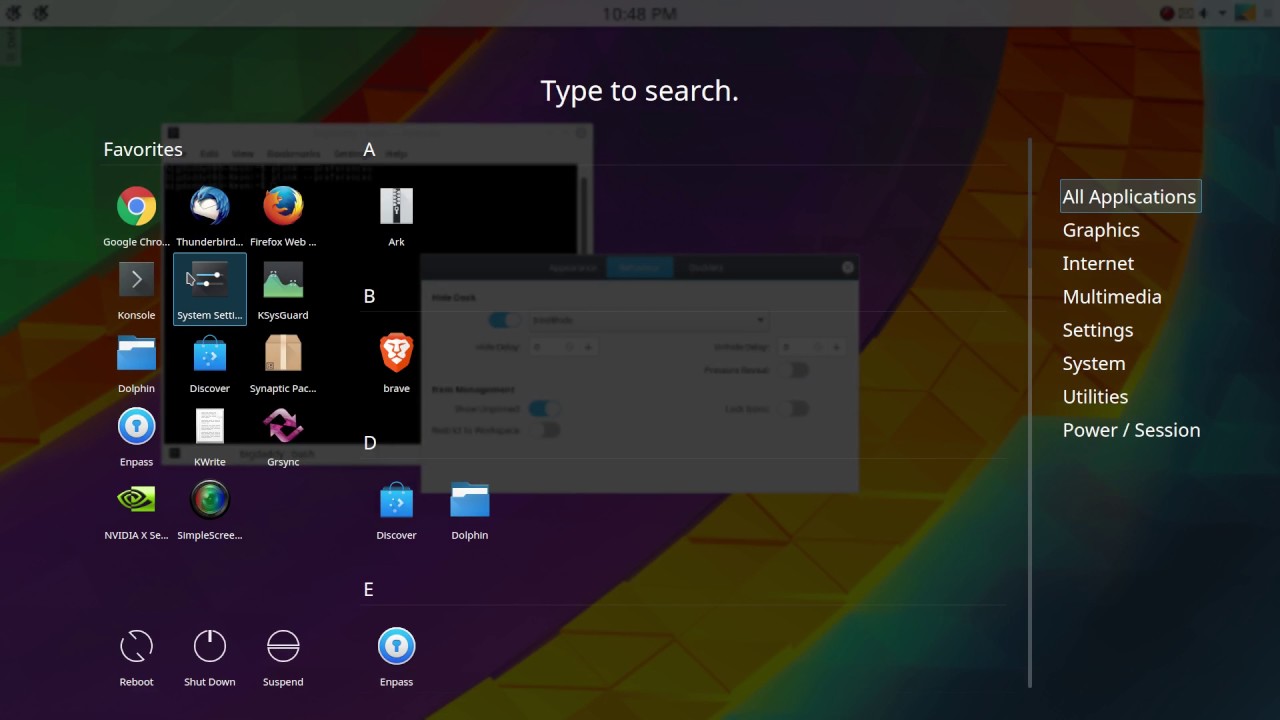Launch Thunderbird mail client
Viewport: 1280px width, 720px height.
209,216
